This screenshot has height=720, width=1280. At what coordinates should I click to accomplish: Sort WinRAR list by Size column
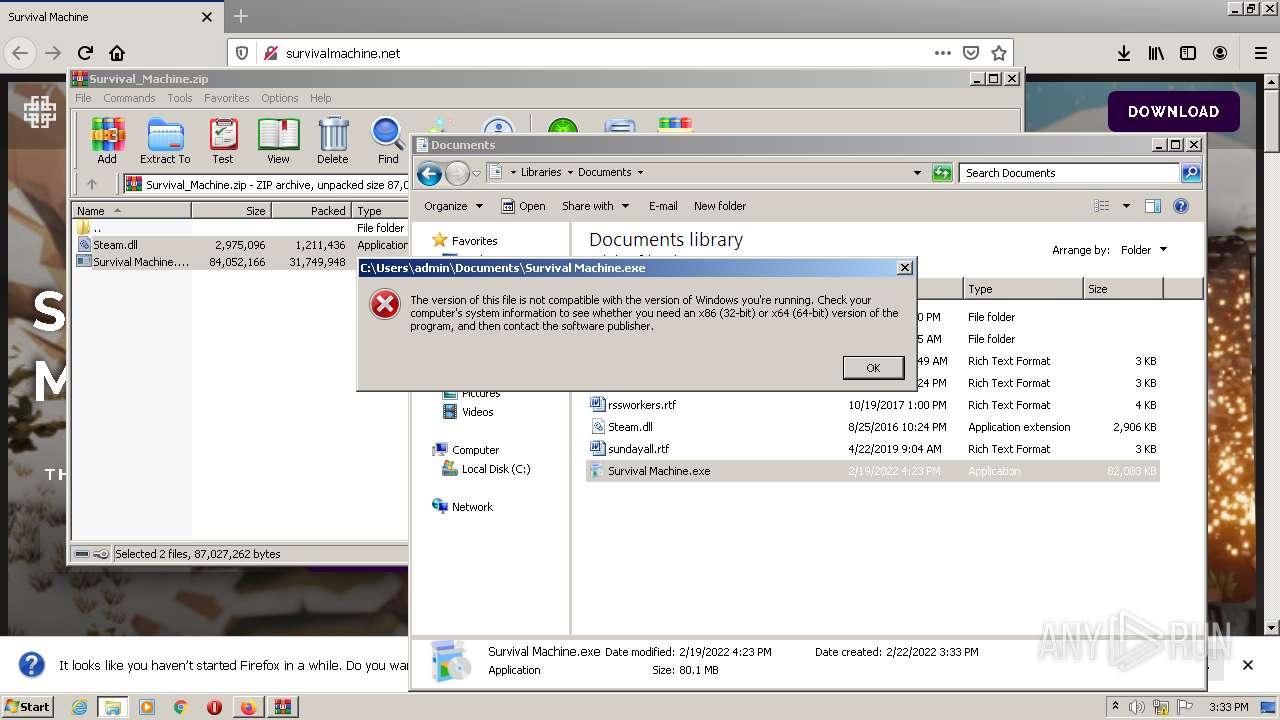231,211
